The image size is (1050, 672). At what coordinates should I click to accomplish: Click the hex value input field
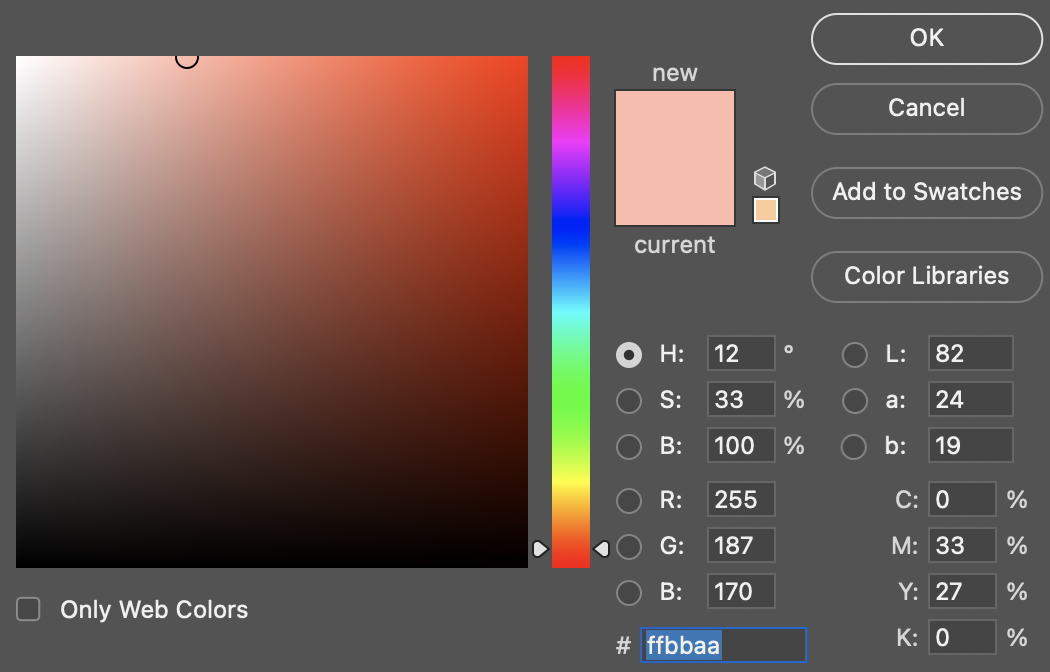[x=723, y=645]
